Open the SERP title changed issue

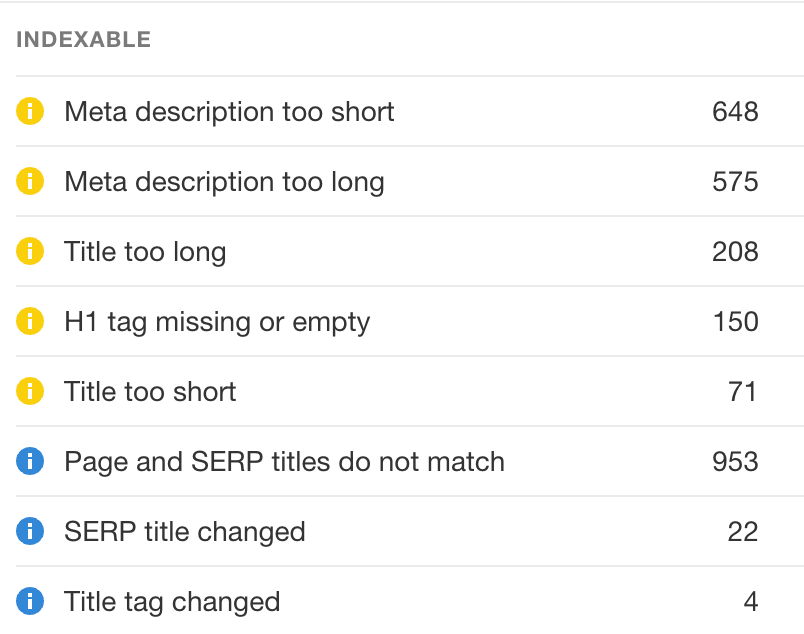tap(184, 532)
